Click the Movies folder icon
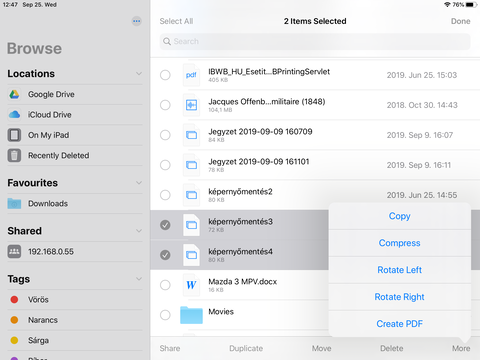This screenshot has width=480, height=360. click(191, 315)
